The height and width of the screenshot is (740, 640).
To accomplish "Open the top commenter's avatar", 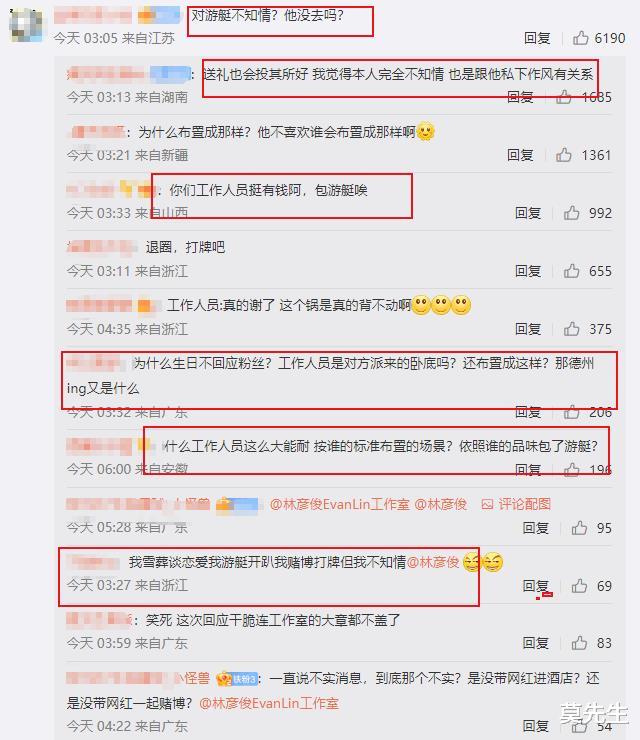I will tap(26, 25).
